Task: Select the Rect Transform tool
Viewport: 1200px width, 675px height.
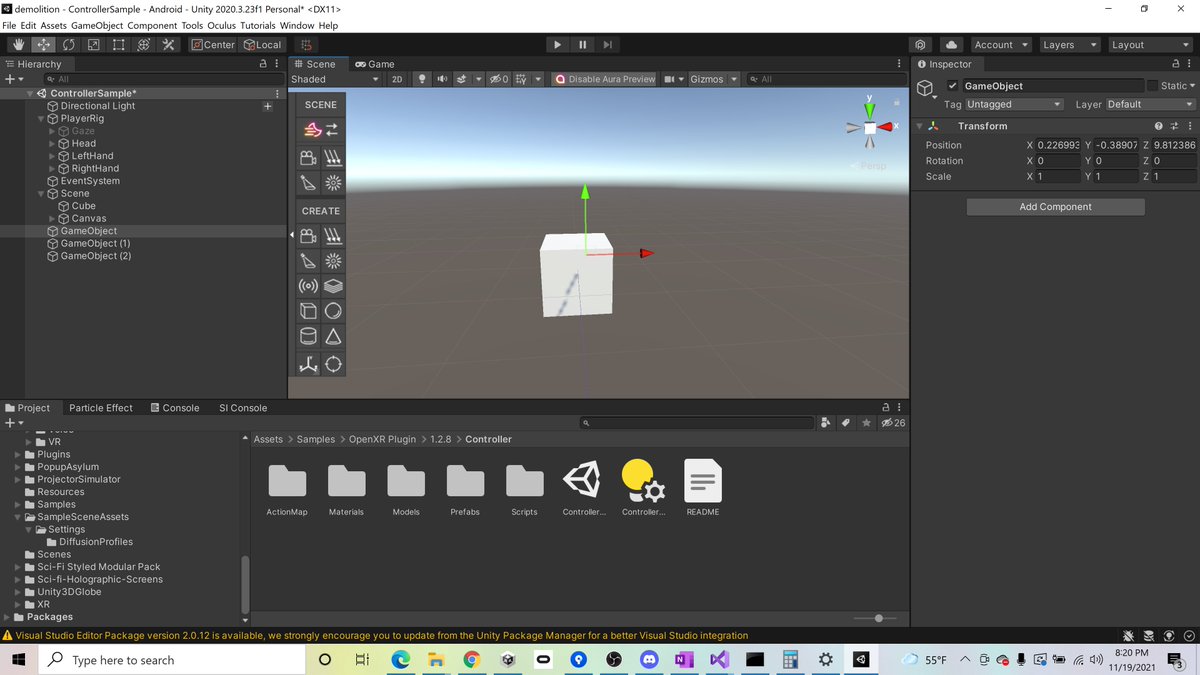Action: coord(118,44)
